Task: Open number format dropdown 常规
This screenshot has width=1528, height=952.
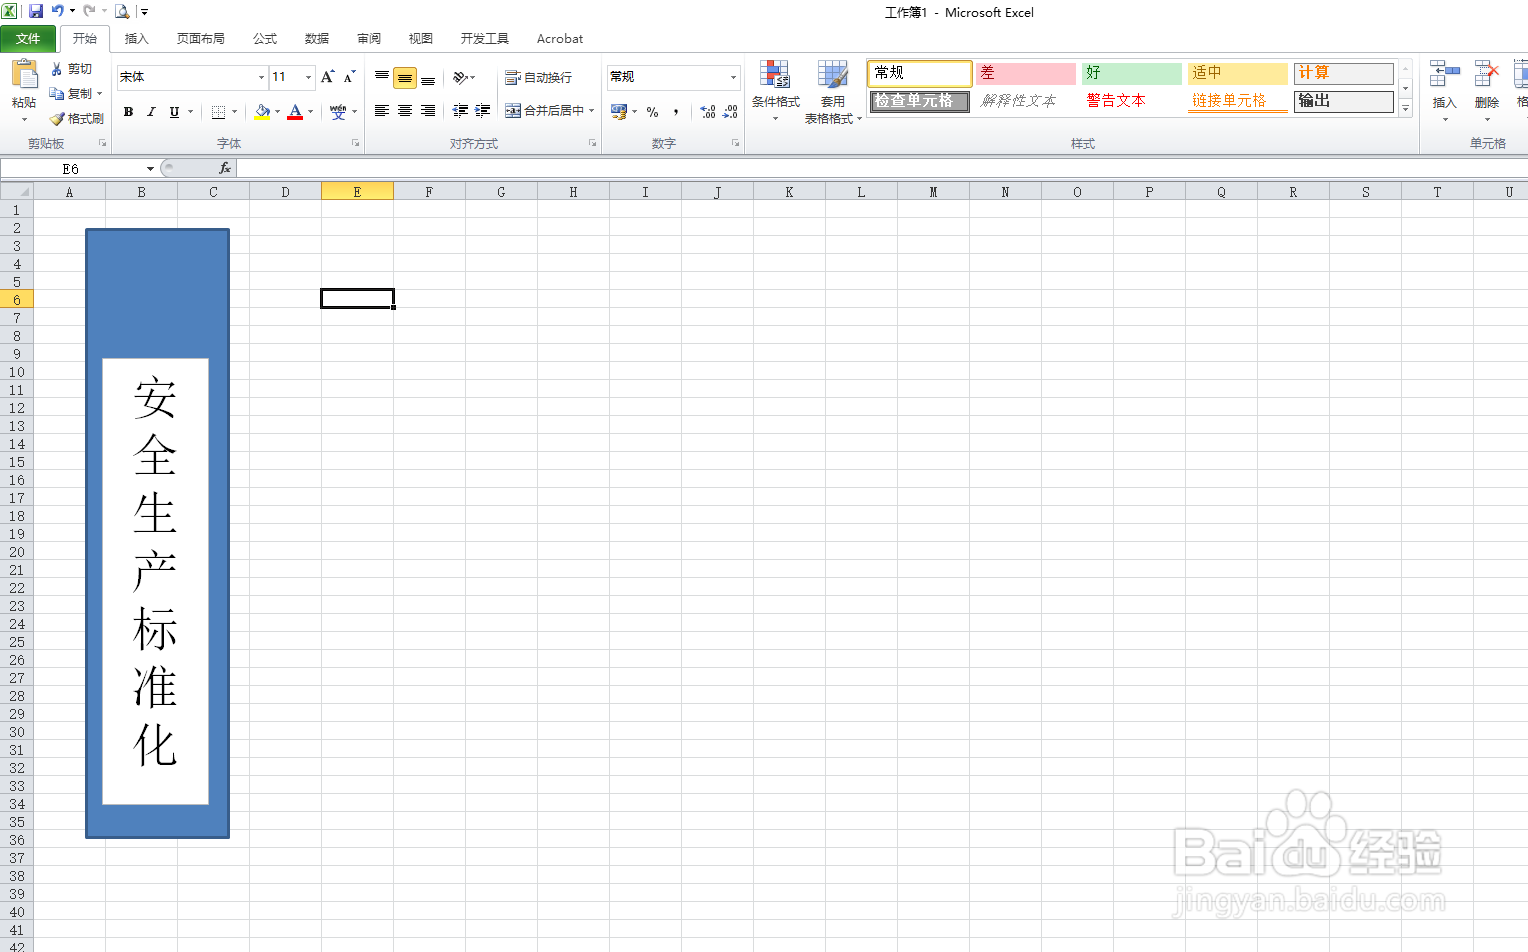Action: [x=733, y=77]
